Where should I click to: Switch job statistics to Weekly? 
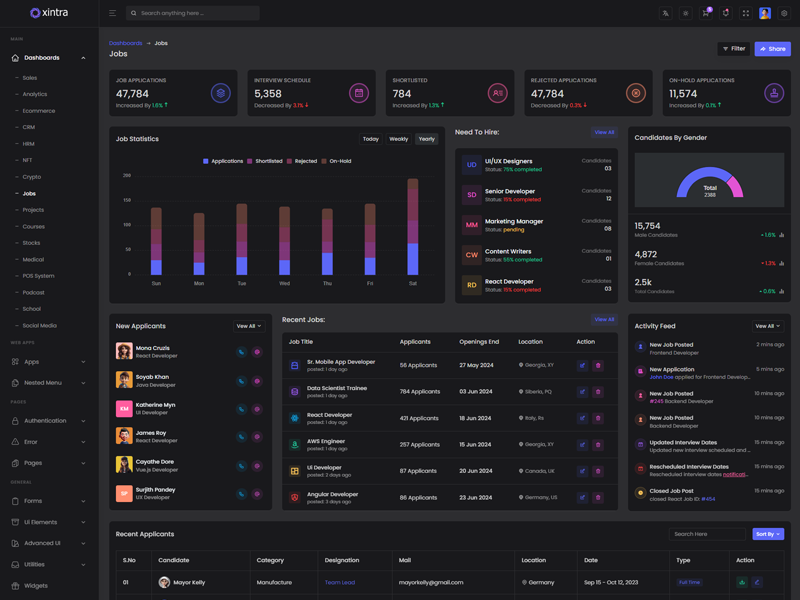point(398,139)
